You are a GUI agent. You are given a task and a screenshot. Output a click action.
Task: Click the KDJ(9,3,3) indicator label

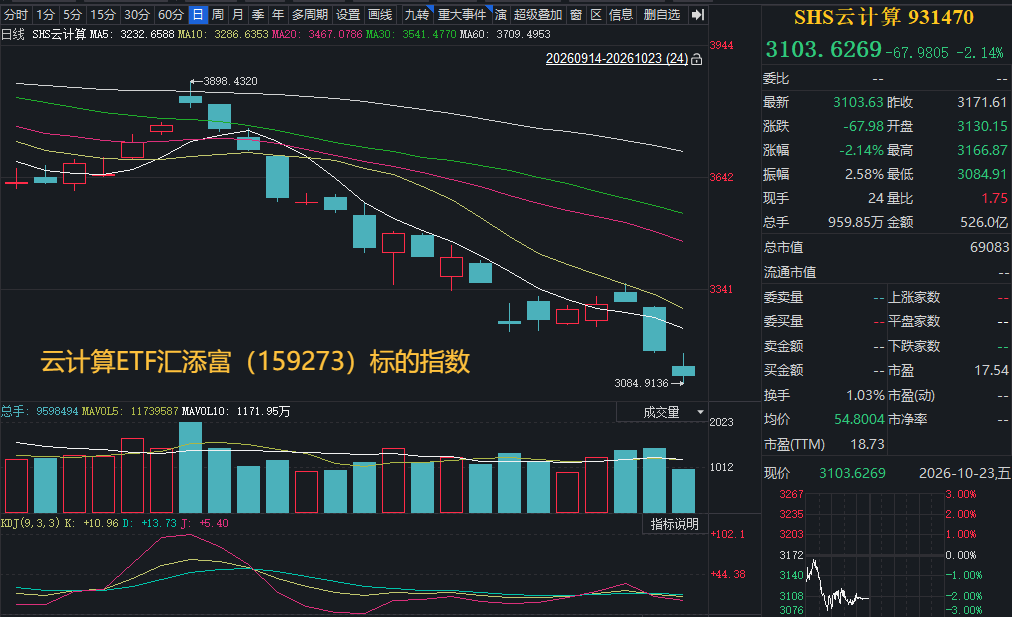(30, 523)
